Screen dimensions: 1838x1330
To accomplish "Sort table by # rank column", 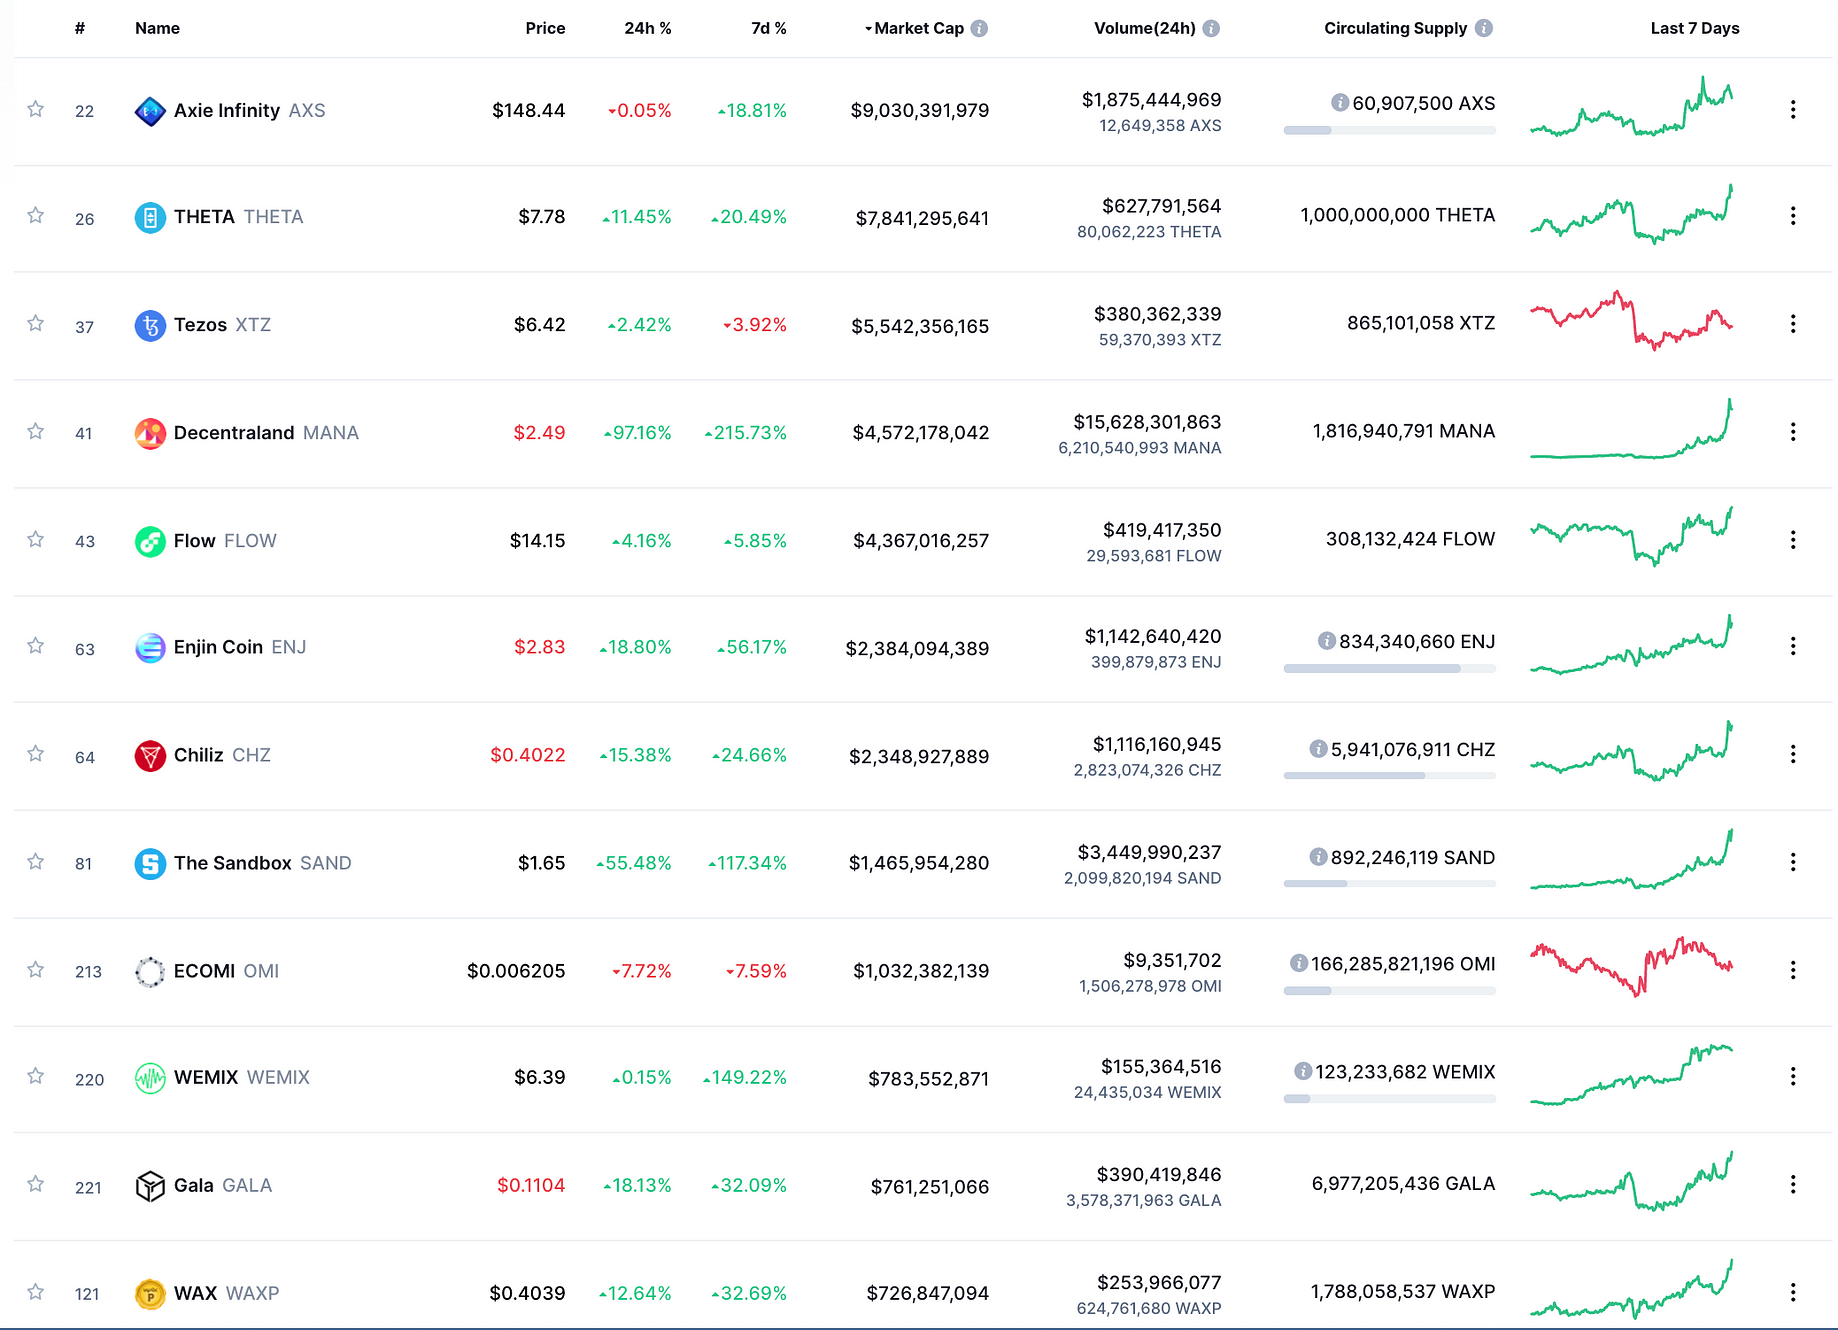I will [80, 28].
